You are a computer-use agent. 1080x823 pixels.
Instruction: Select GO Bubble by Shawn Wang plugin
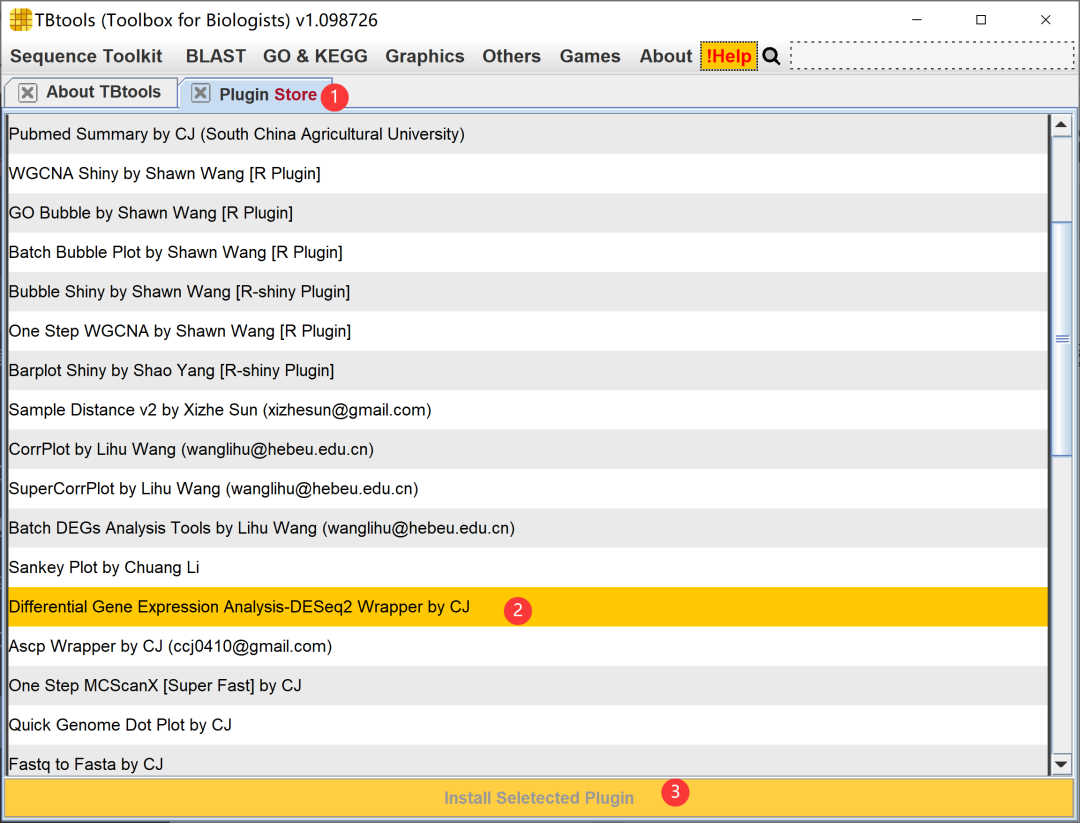pyautogui.click(x=528, y=213)
